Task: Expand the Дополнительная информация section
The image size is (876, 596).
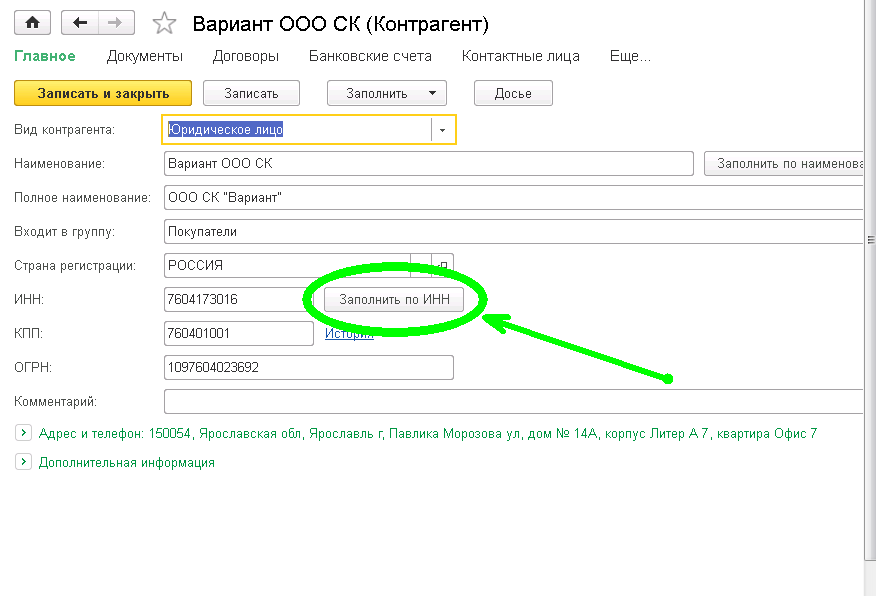Action: (23, 462)
